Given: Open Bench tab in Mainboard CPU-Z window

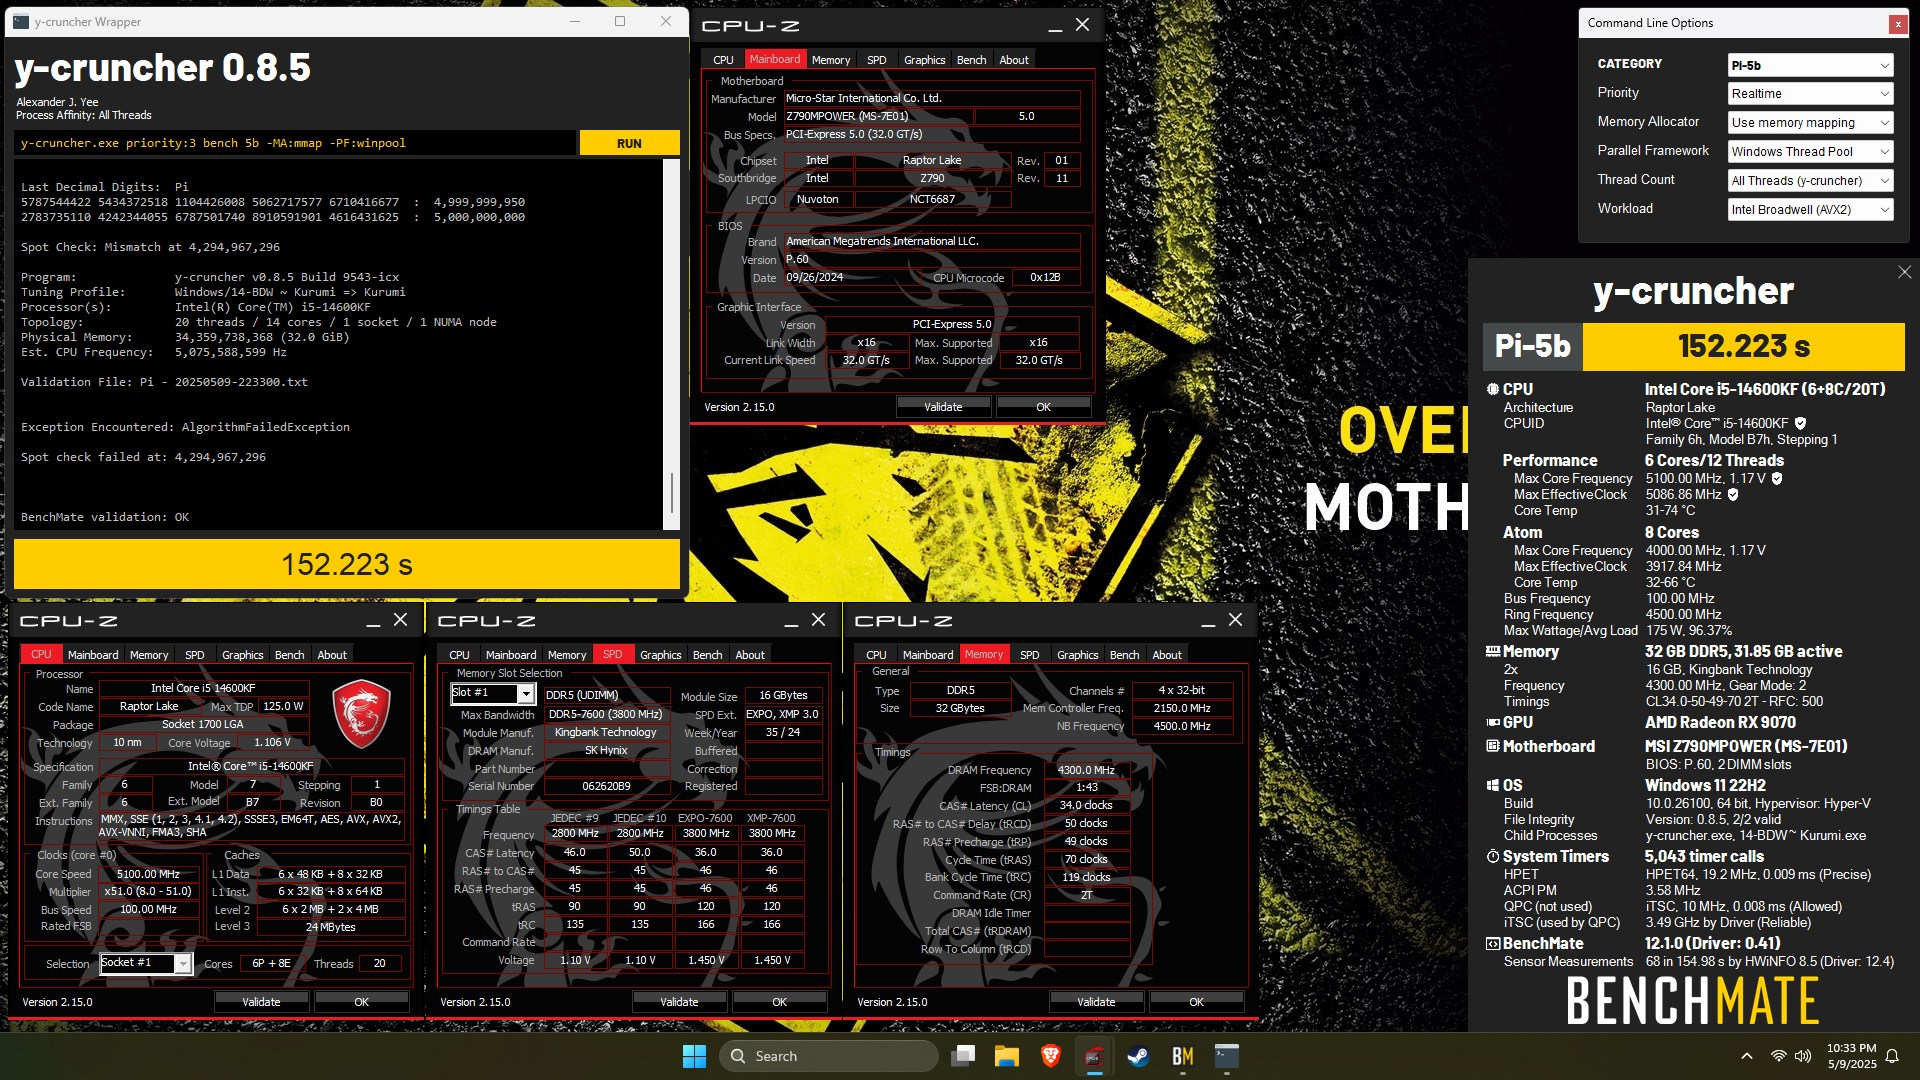Looking at the screenshot, I should tap(971, 60).
